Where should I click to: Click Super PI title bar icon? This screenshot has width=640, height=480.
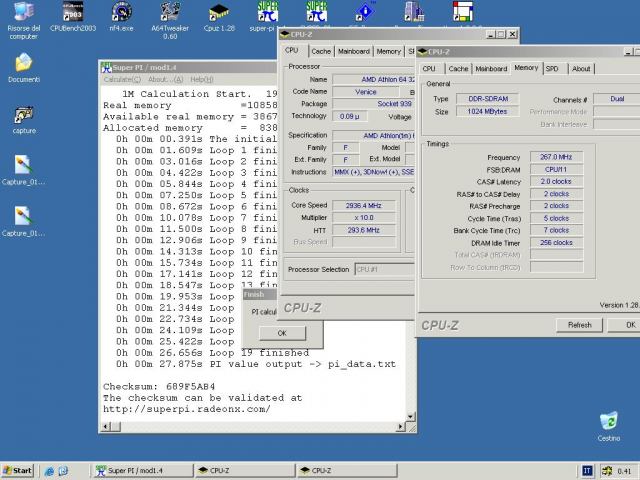click(106, 67)
